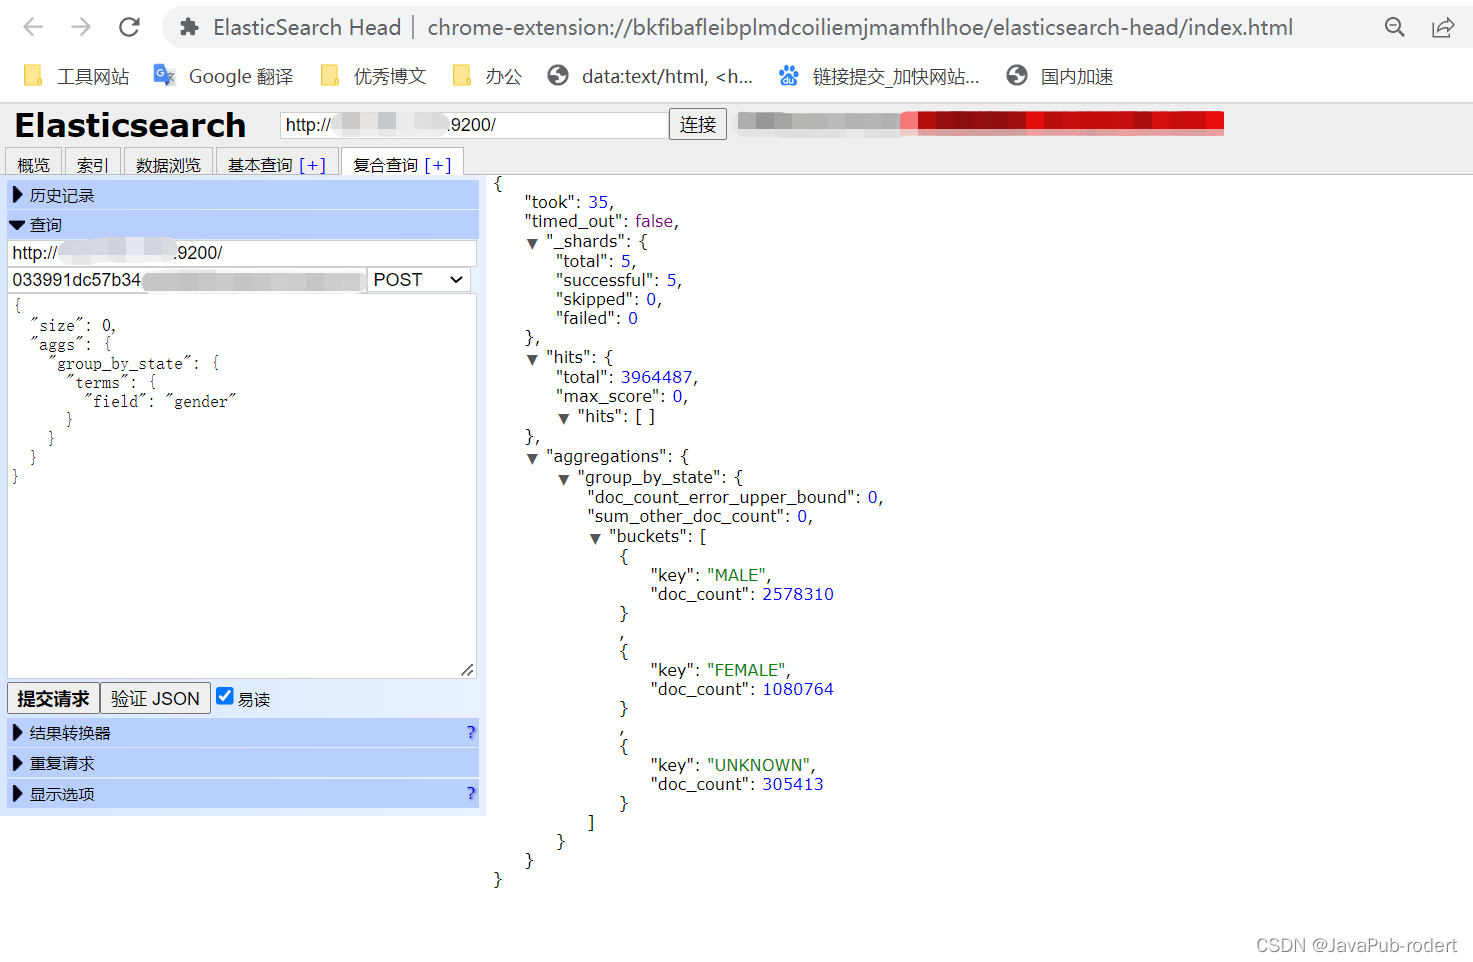The height and width of the screenshot is (962, 1473).
Task: Collapse the 查询 section
Action: (x=243, y=225)
